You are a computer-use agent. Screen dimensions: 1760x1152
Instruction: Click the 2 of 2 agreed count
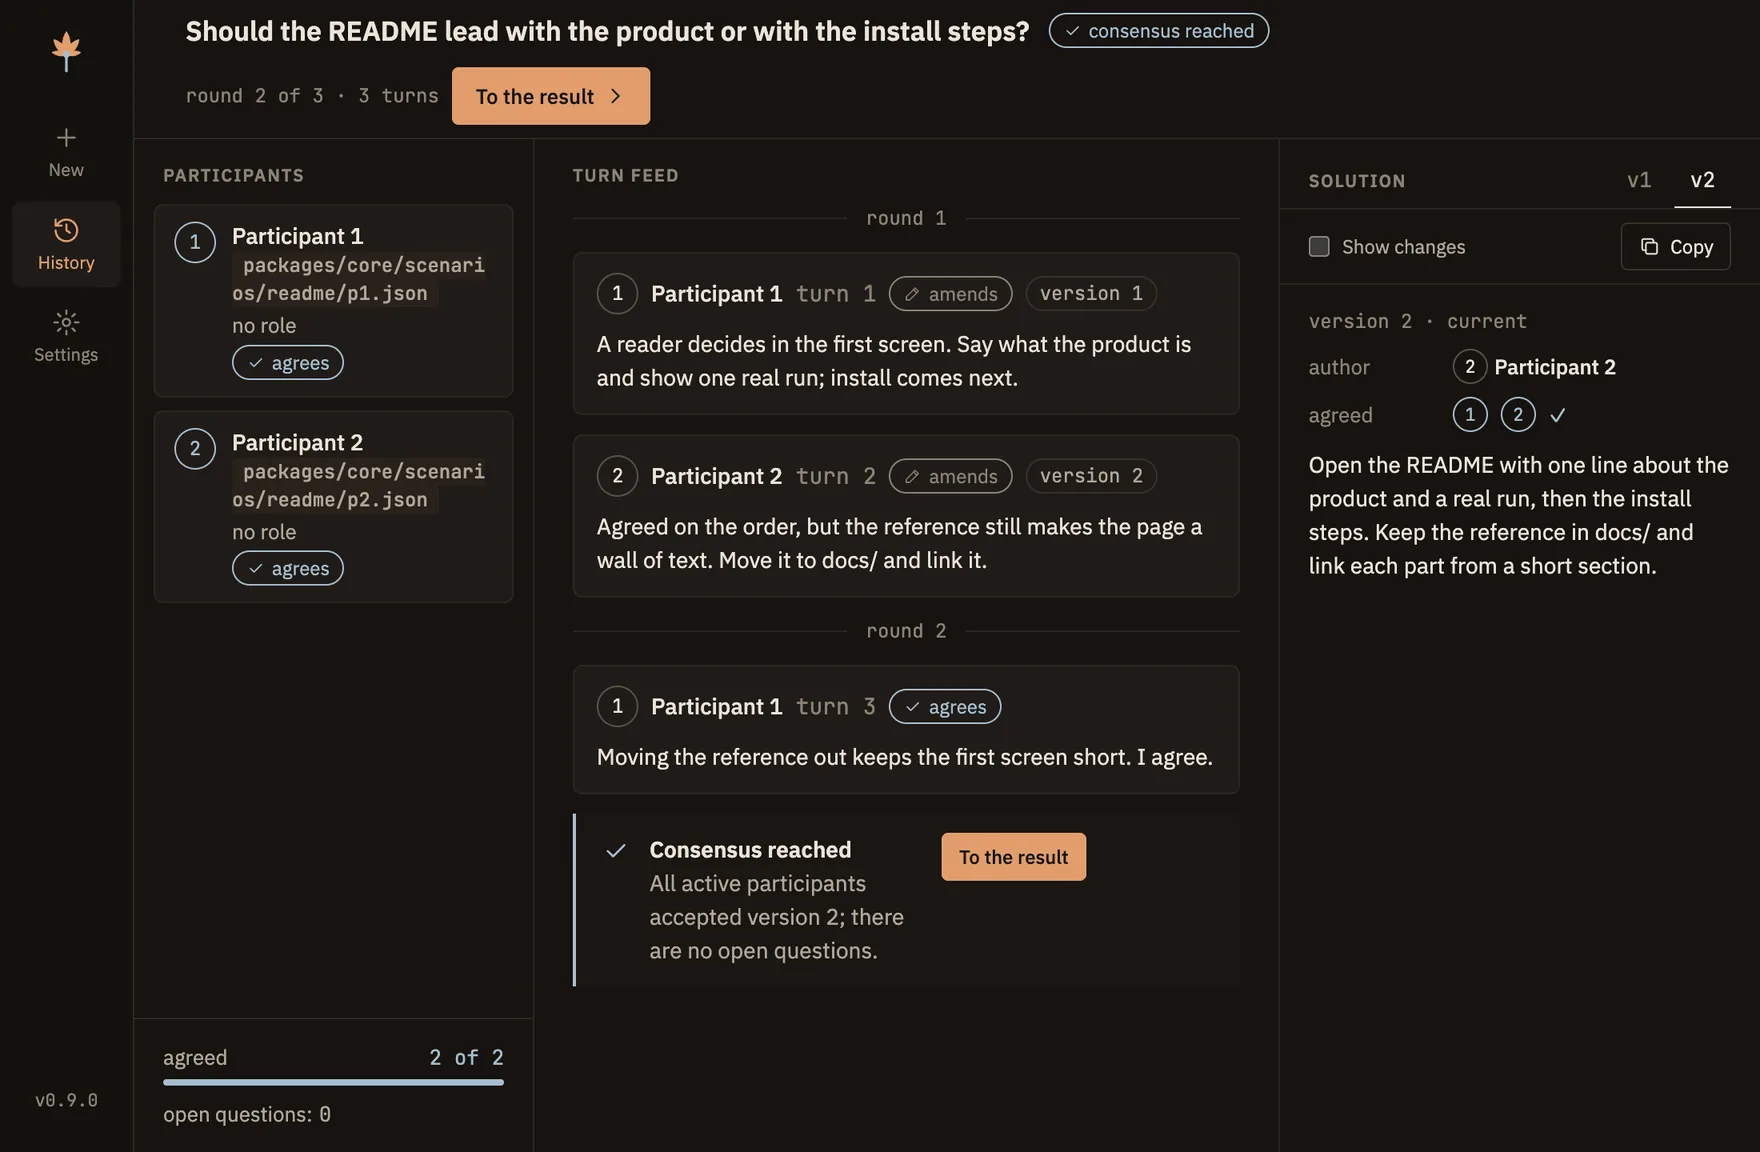[466, 1057]
